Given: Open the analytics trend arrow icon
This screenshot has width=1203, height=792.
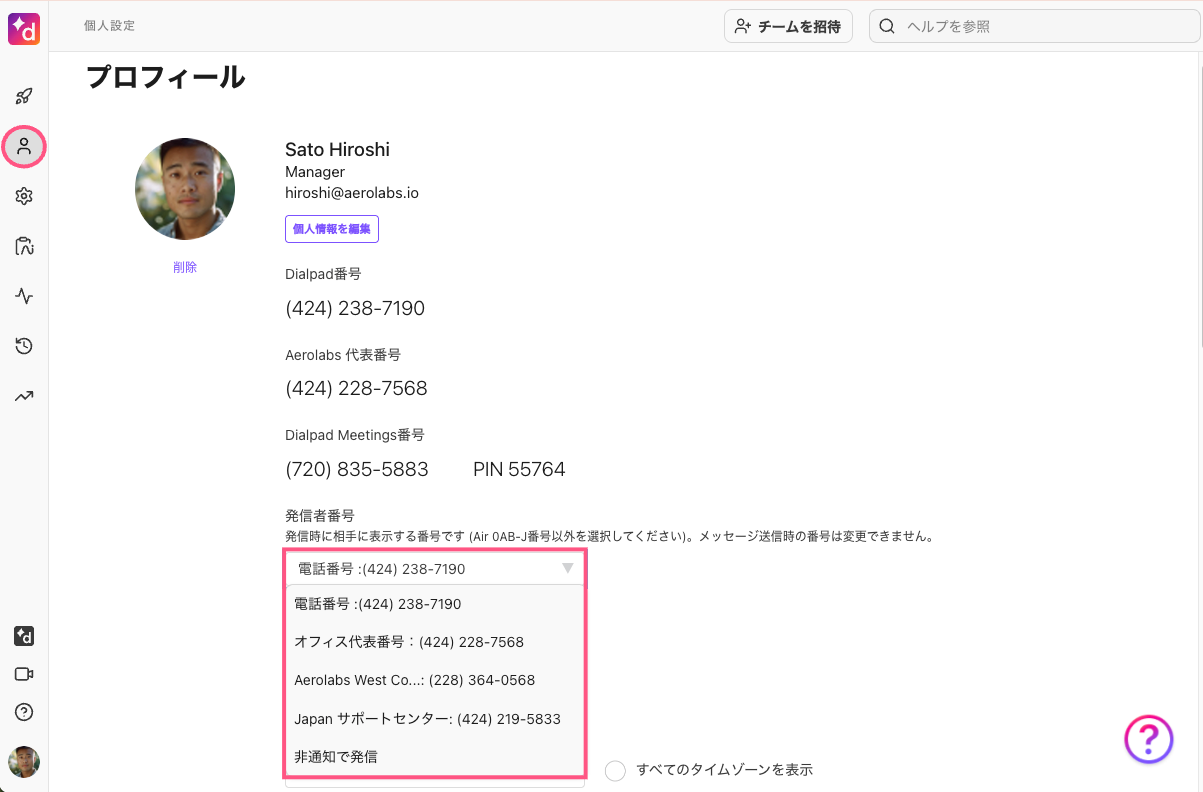Looking at the screenshot, I should coord(24,396).
